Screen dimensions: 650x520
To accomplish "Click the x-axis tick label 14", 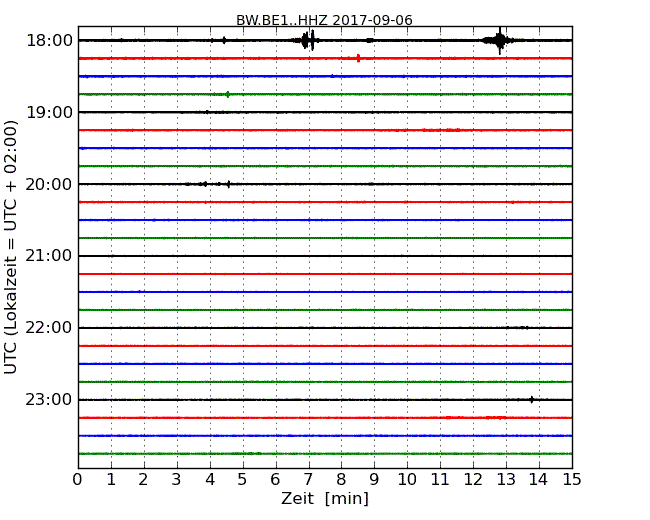I will pyautogui.click(x=539, y=480).
